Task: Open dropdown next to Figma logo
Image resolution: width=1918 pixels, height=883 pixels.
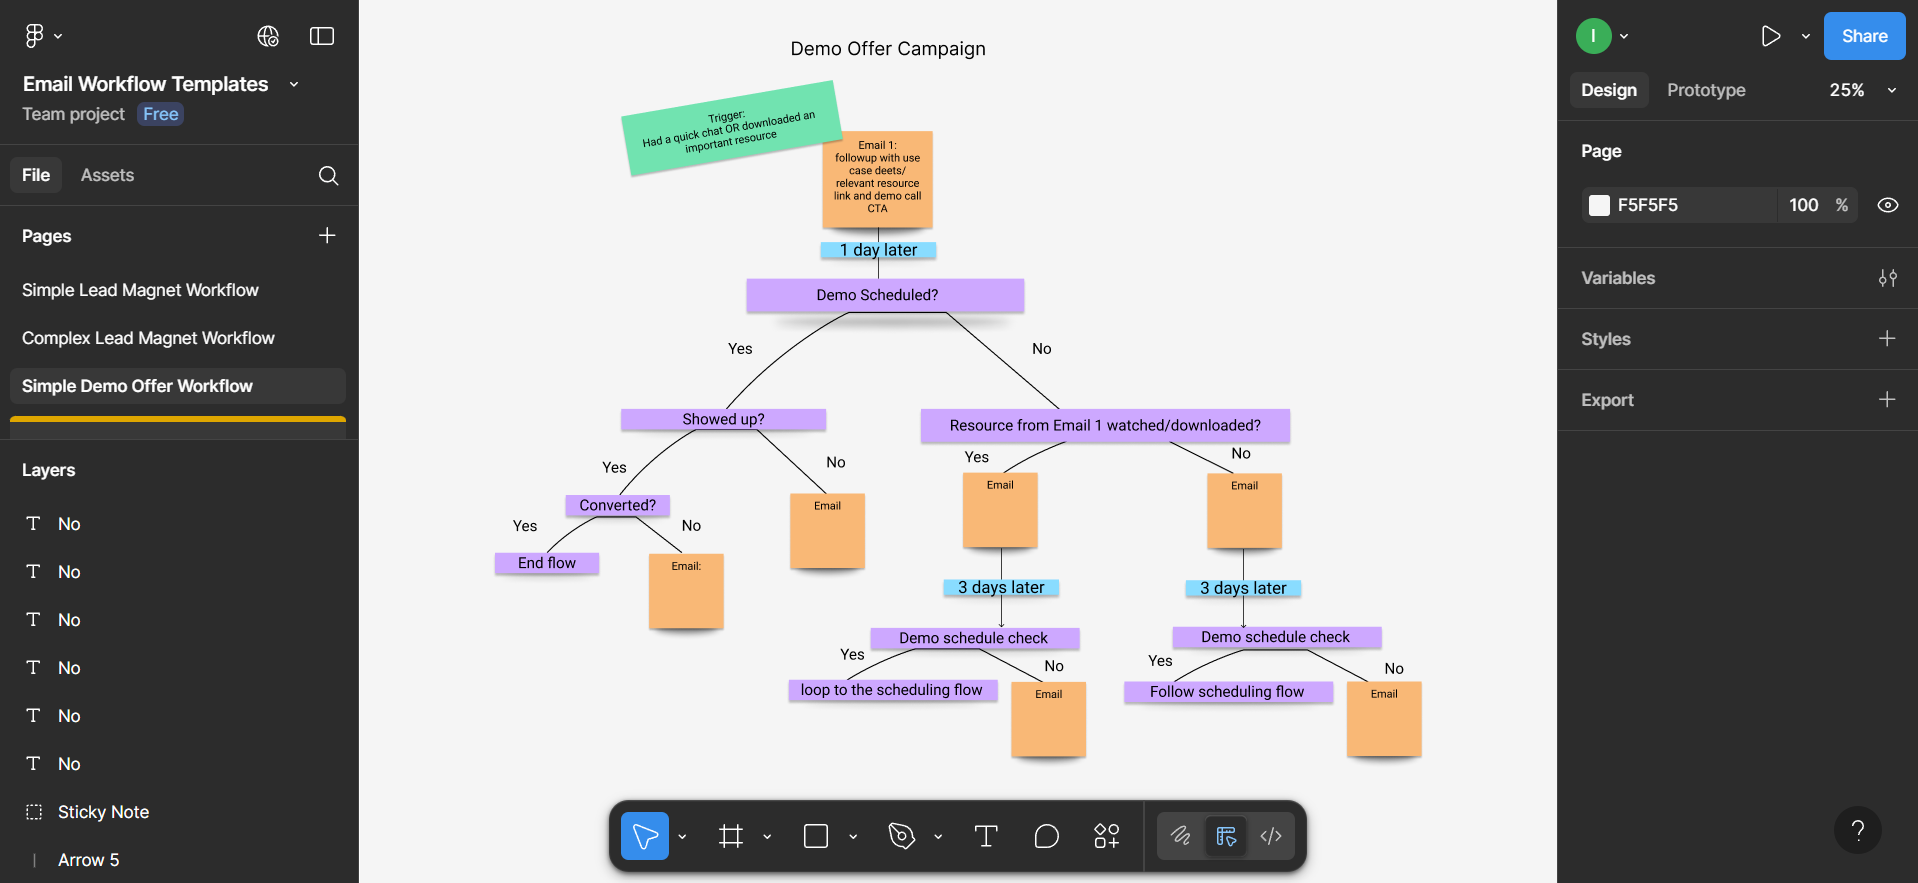Action: click(58, 36)
